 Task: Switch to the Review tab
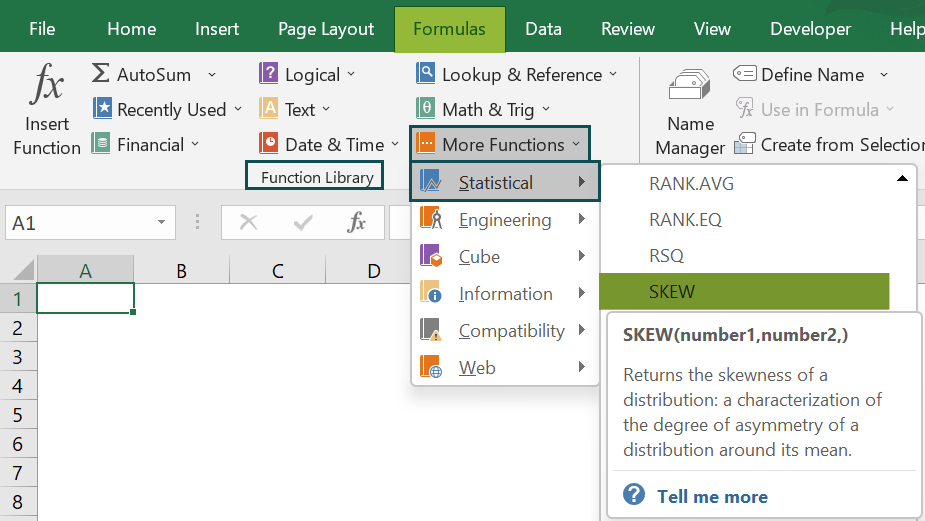(x=628, y=29)
